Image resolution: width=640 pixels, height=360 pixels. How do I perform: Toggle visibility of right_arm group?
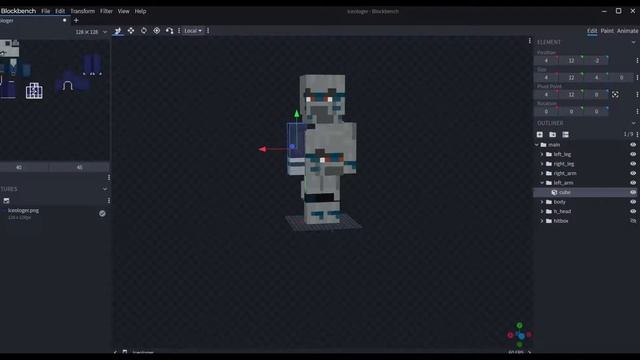click(x=633, y=173)
